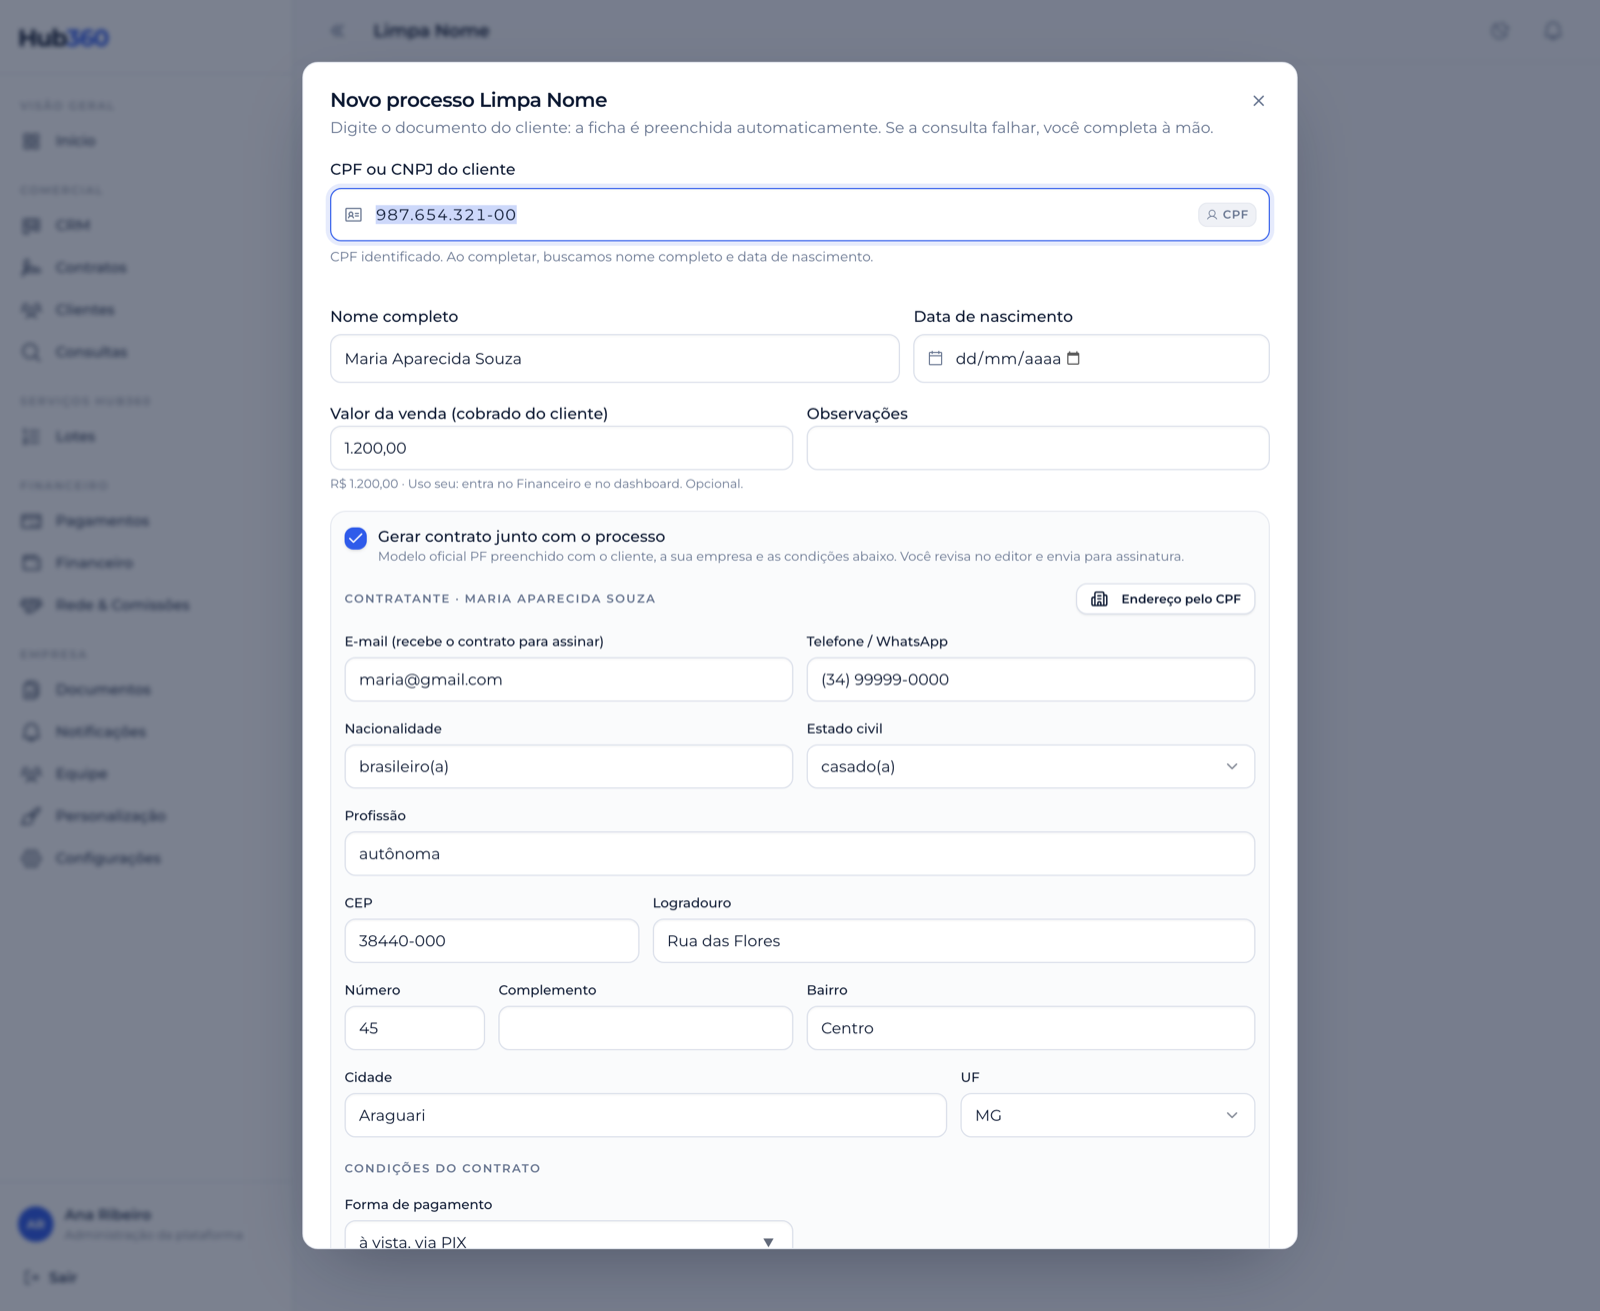The width and height of the screenshot is (1600, 1311).
Task: Open Contratos in the sidebar
Action: (90, 268)
